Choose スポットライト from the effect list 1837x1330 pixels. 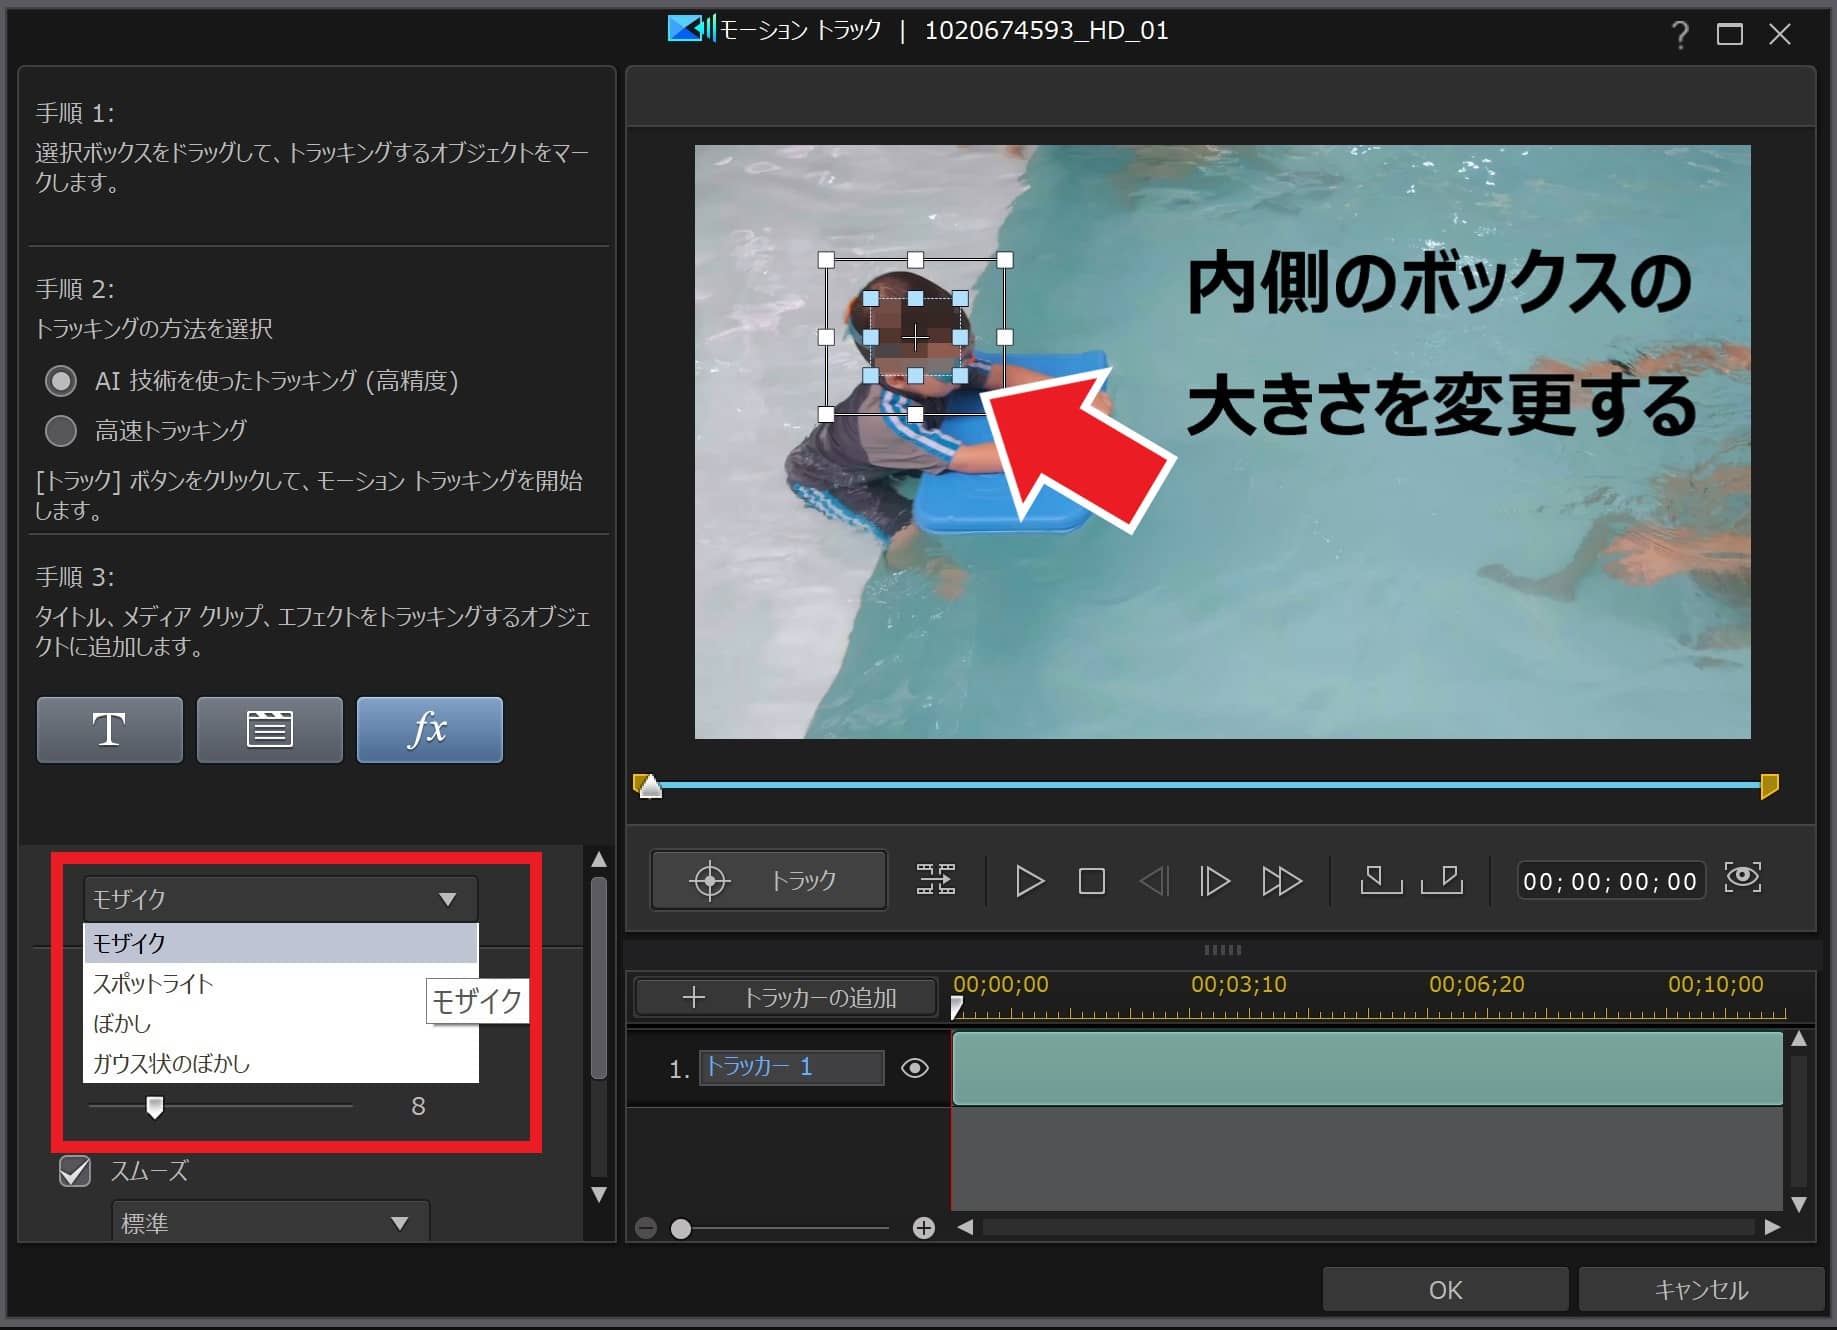(153, 984)
